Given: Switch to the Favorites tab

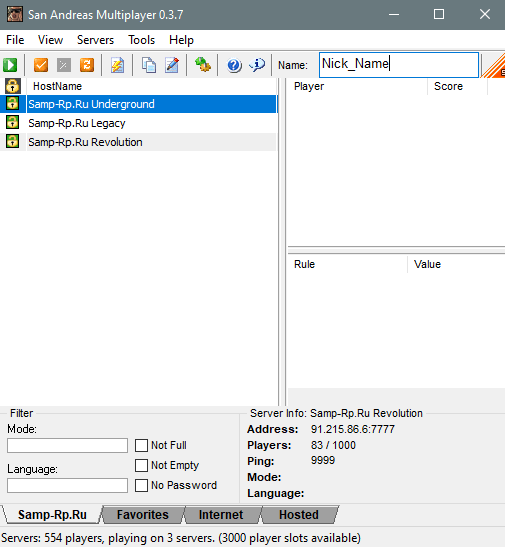Looking at the screenshot, I should (x=142, y=515).
